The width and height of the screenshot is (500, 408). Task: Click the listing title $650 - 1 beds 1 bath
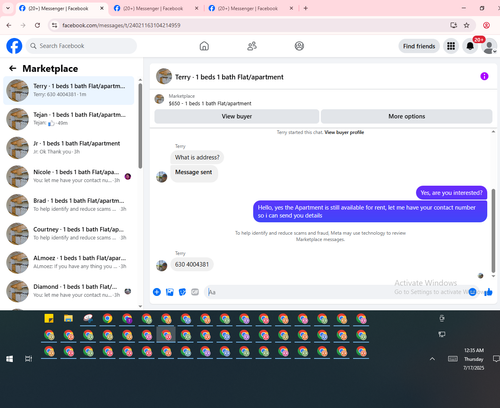[x=210, y=103]
